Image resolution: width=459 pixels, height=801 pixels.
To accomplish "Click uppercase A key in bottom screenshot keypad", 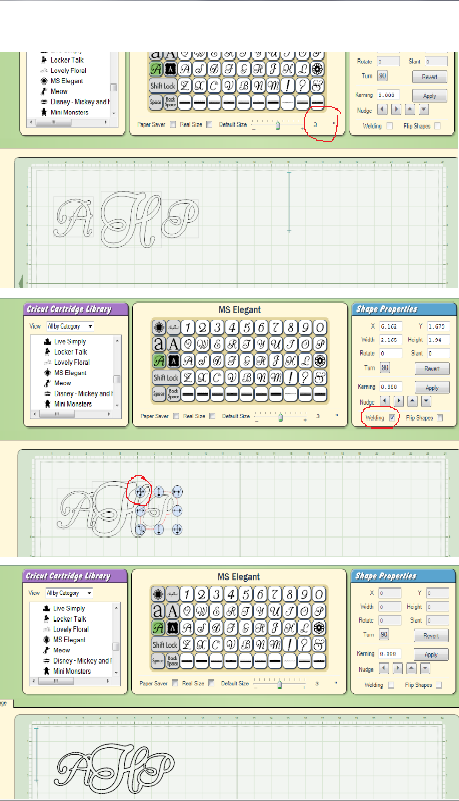I will tap(173, 611).
